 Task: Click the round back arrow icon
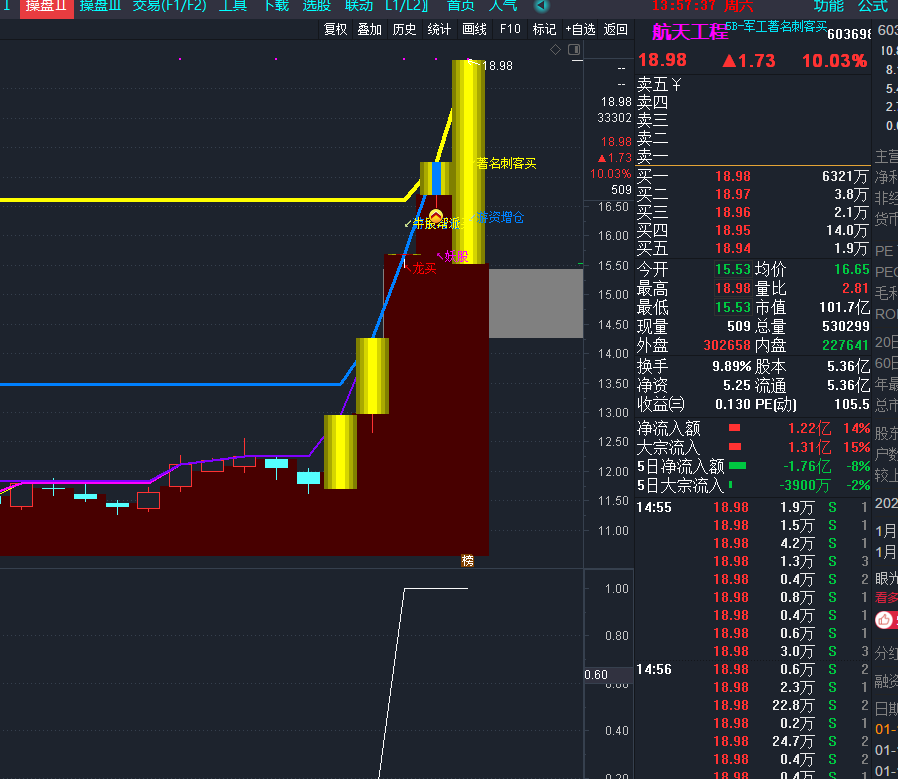(x=542, y=6)
